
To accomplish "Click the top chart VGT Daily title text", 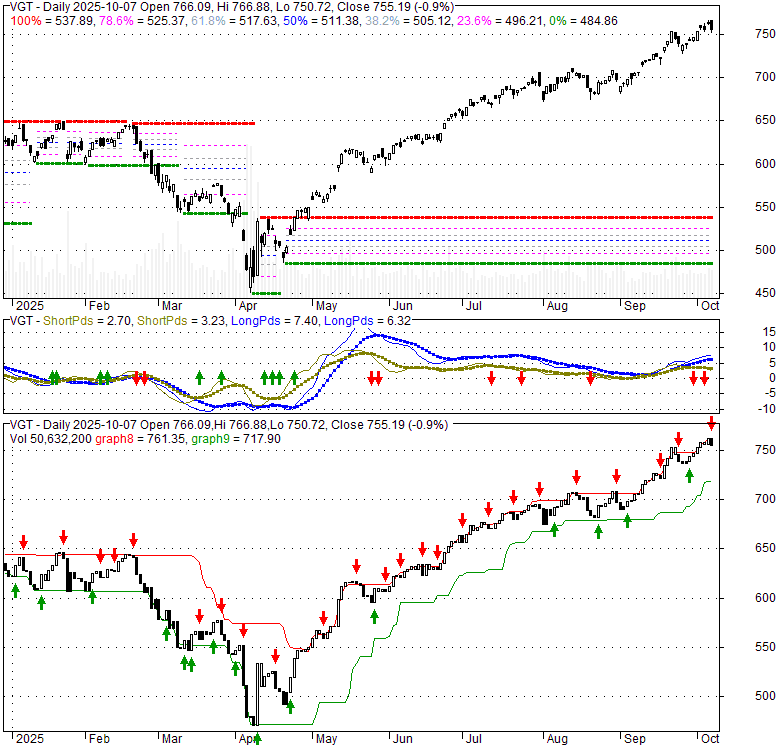I will click(x=232, y=7).
